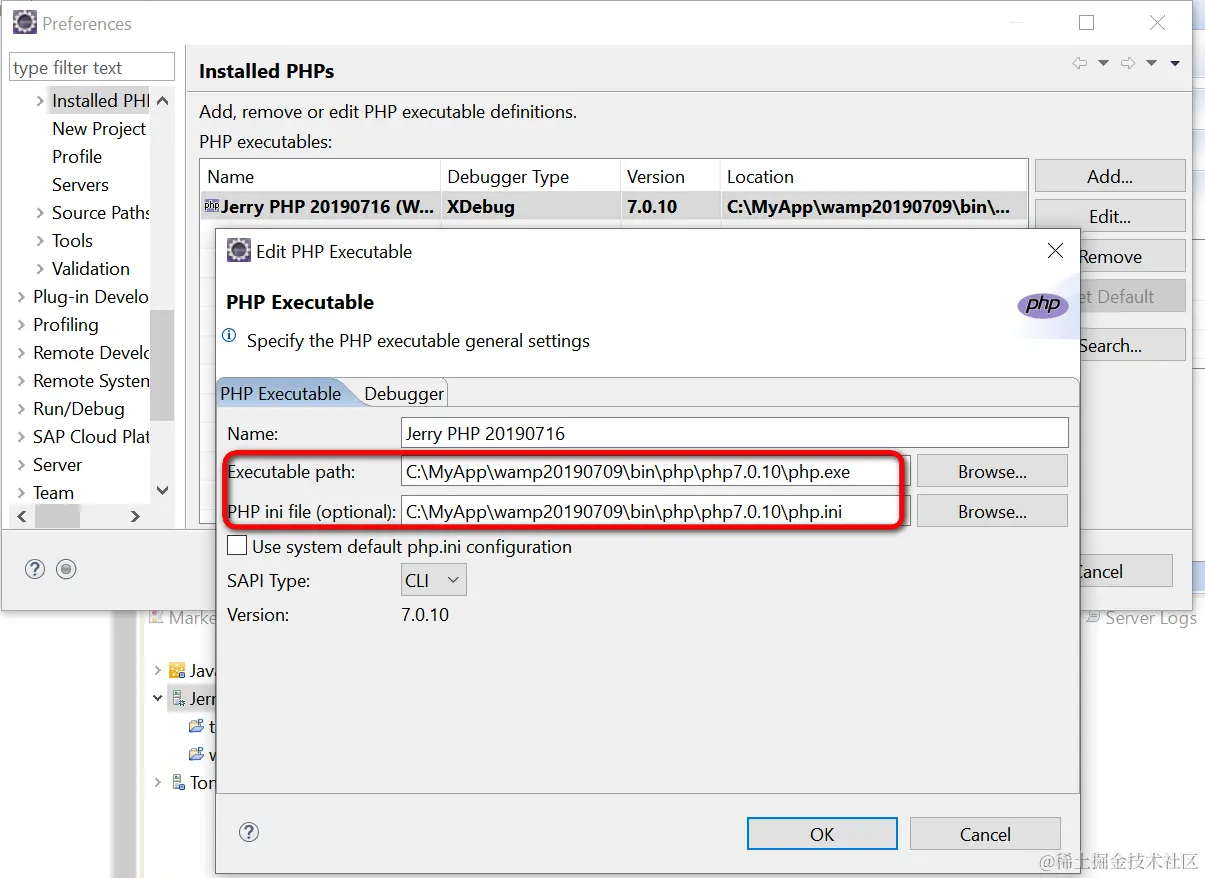Click the Name field with Jerry PHP 20190716
Image resolution: width=1205 pixels, height=878 pixels.
pos(735,433)
